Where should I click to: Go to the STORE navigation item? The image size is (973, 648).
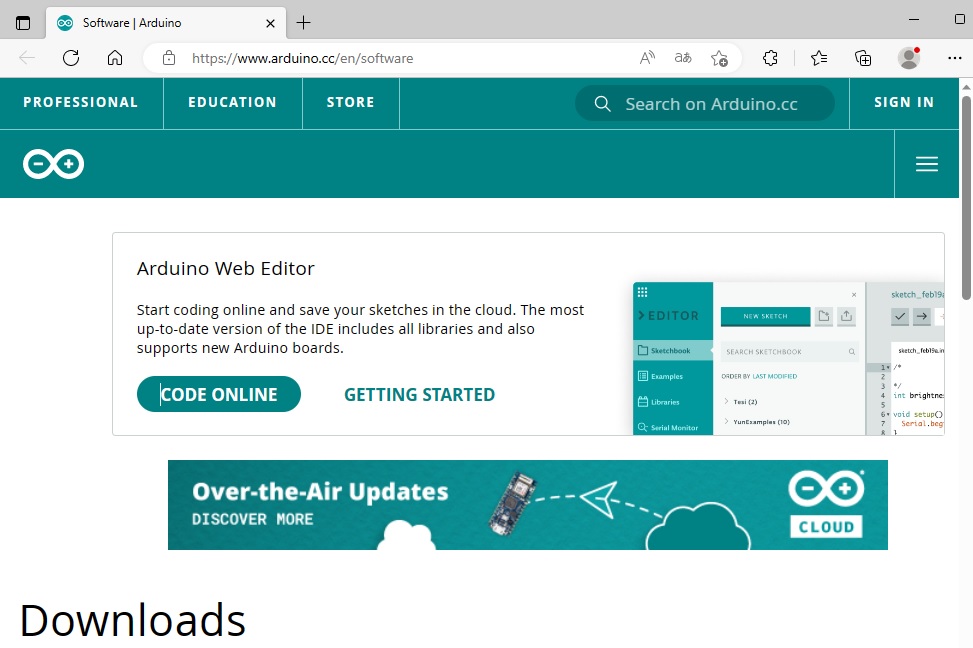[350, 102]
